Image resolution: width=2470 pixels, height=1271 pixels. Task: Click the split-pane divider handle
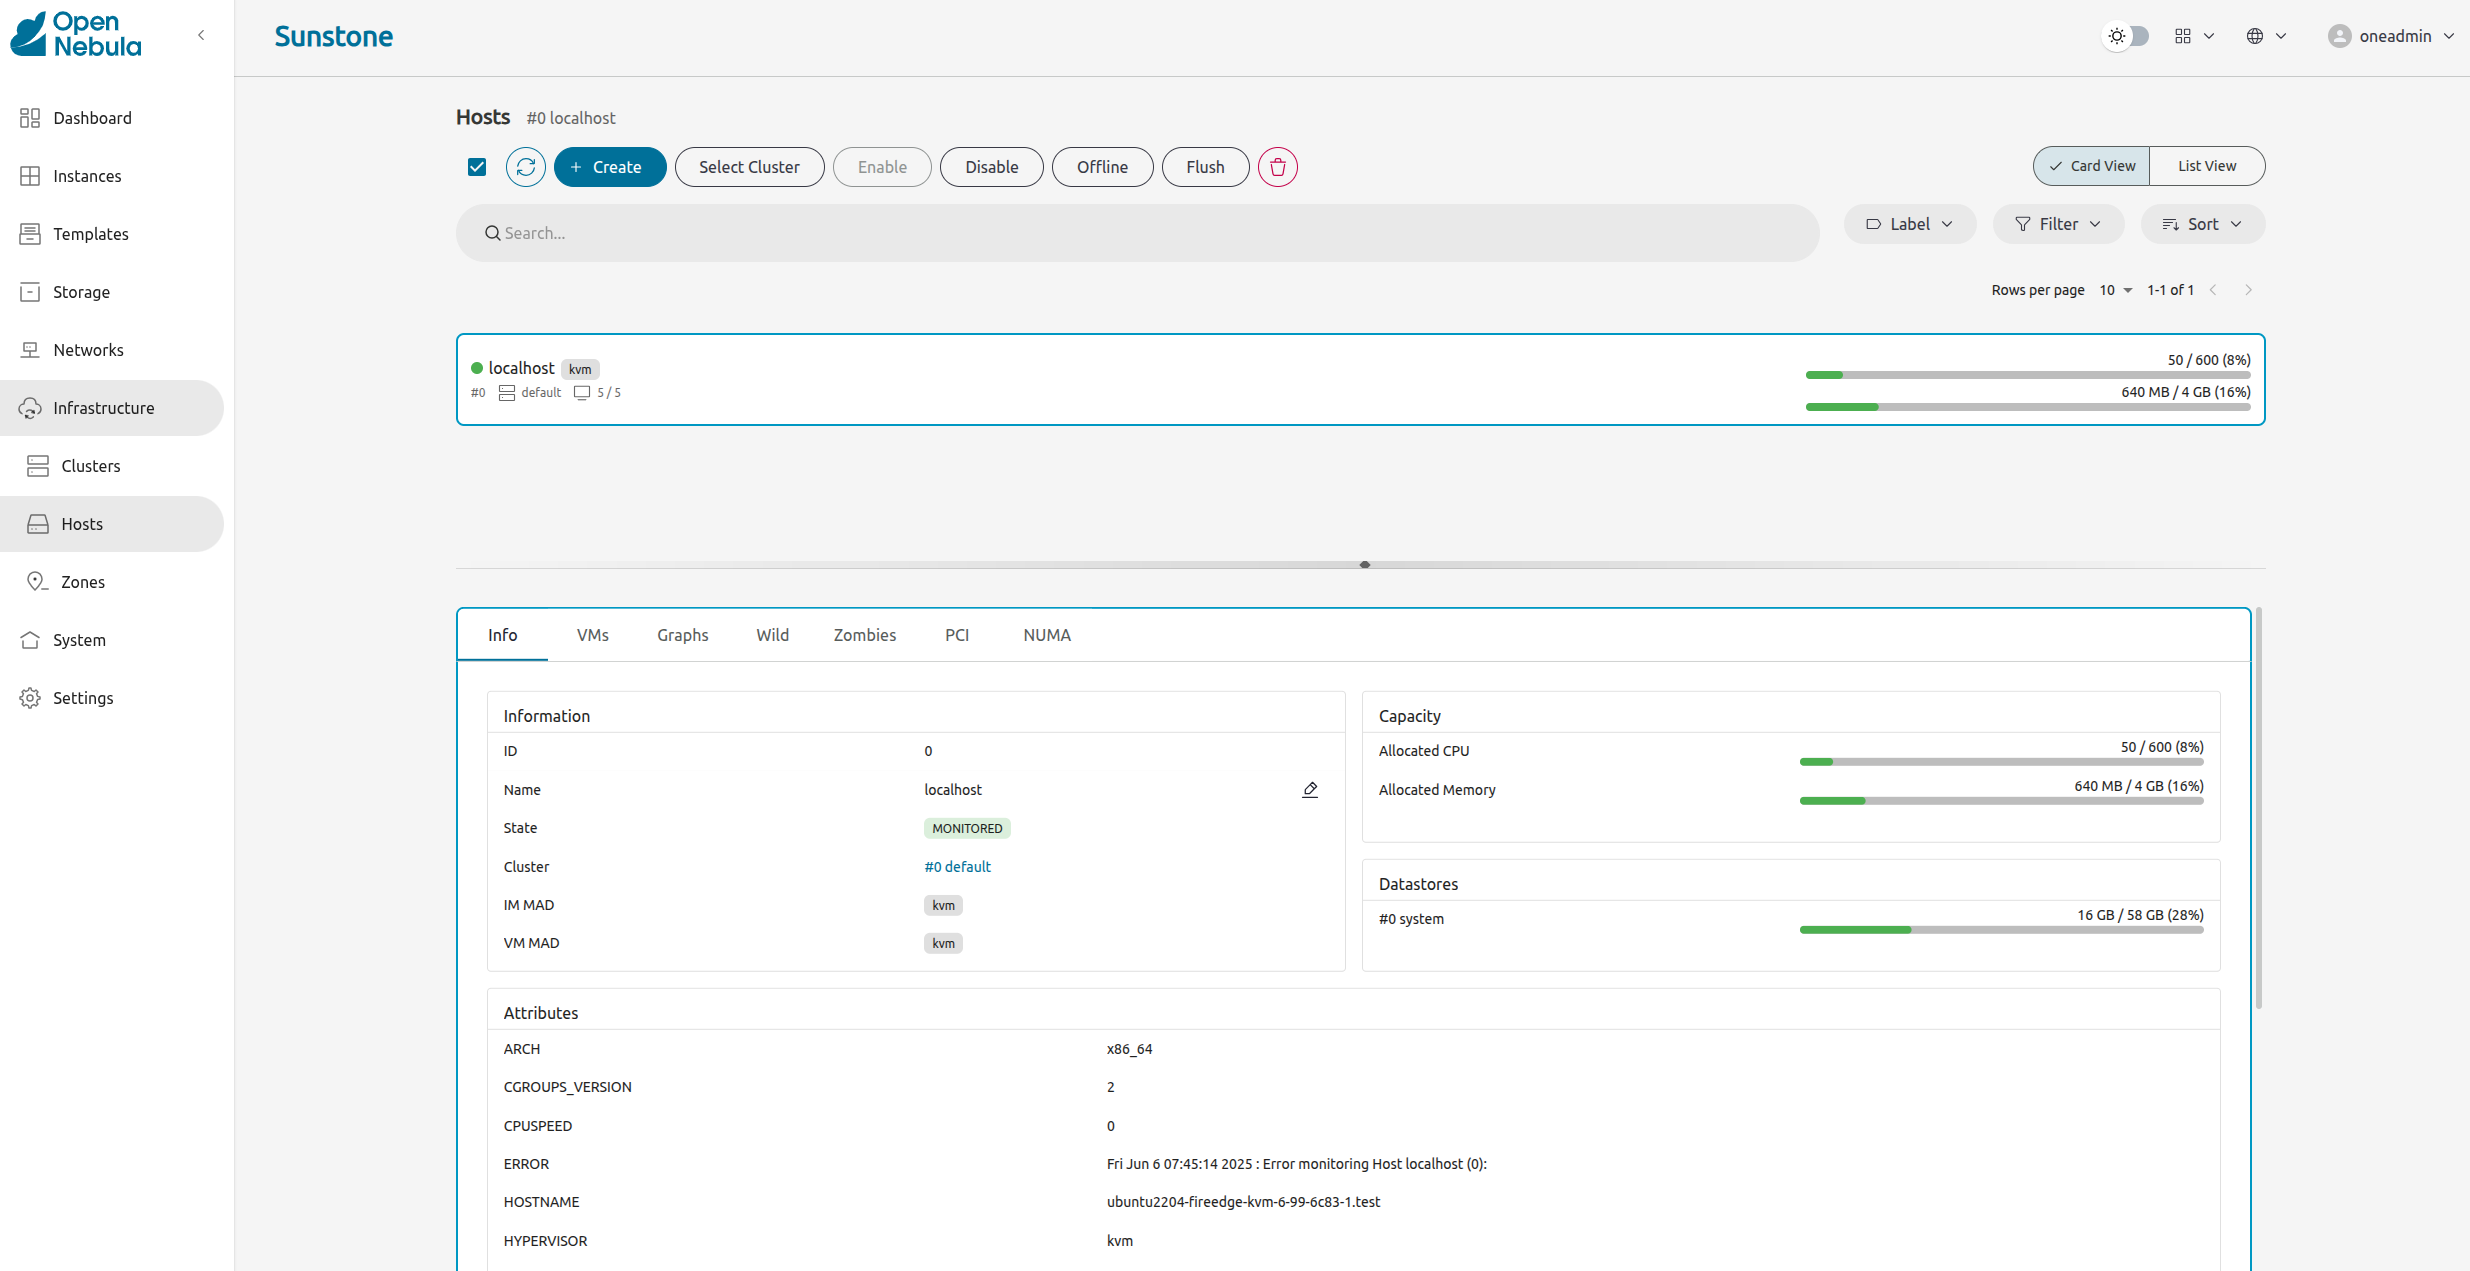[1364, 565]
